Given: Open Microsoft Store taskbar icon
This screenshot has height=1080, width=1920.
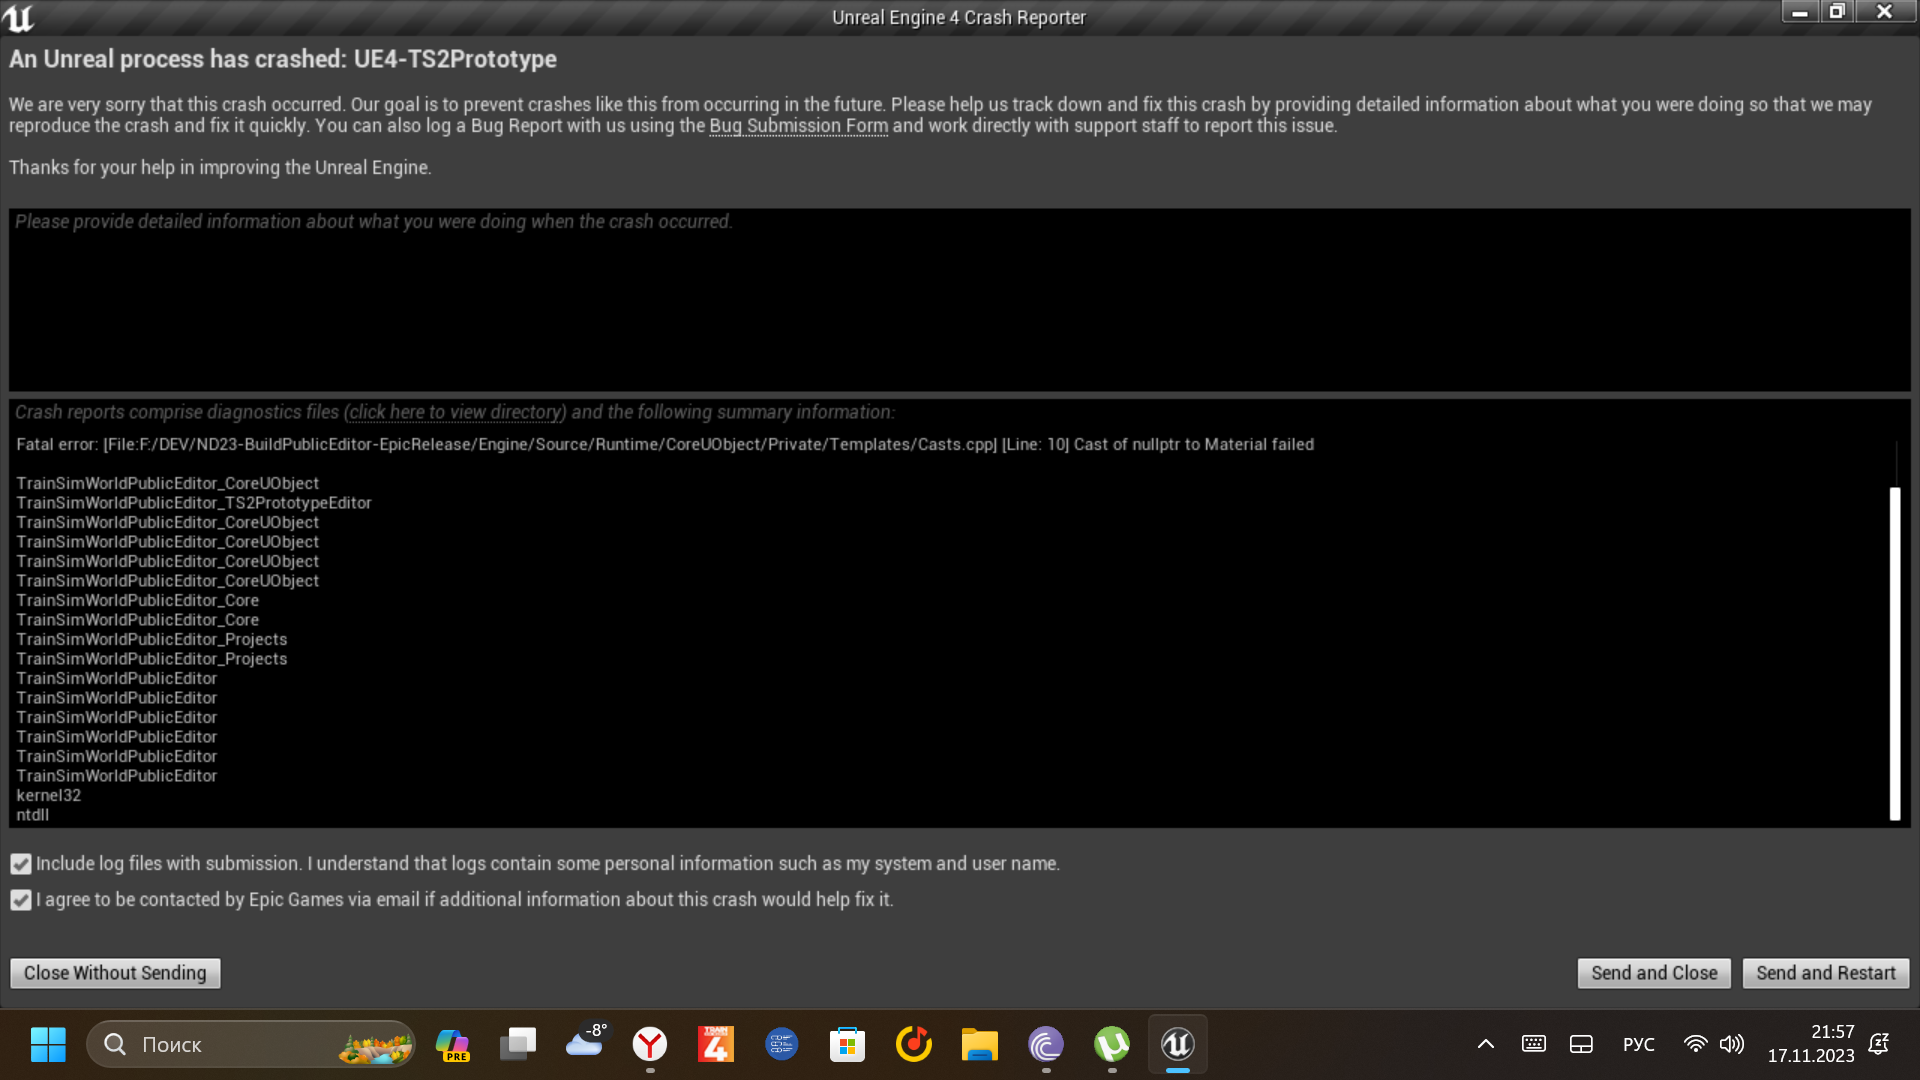Looking at the screenshot, I should pos(847,1044).
